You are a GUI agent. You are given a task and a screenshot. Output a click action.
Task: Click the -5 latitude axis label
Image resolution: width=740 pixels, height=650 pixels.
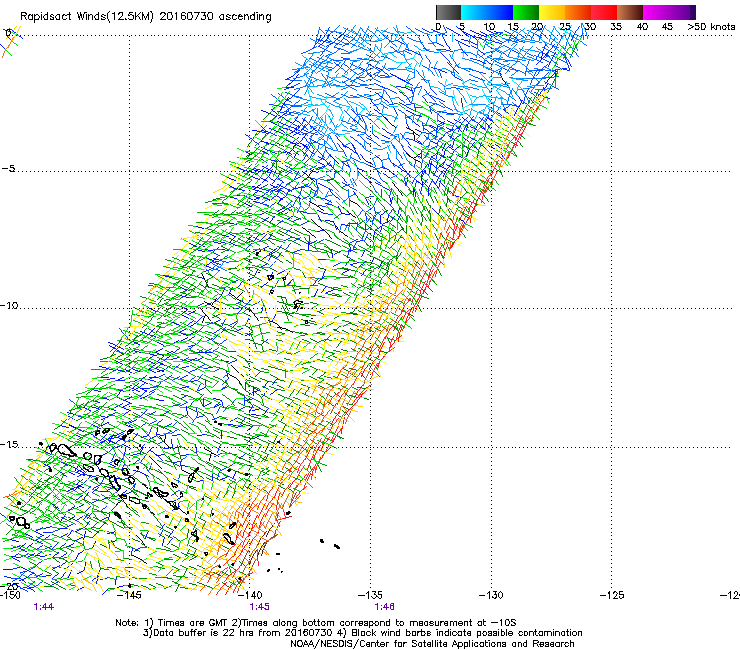click(8, 168)
